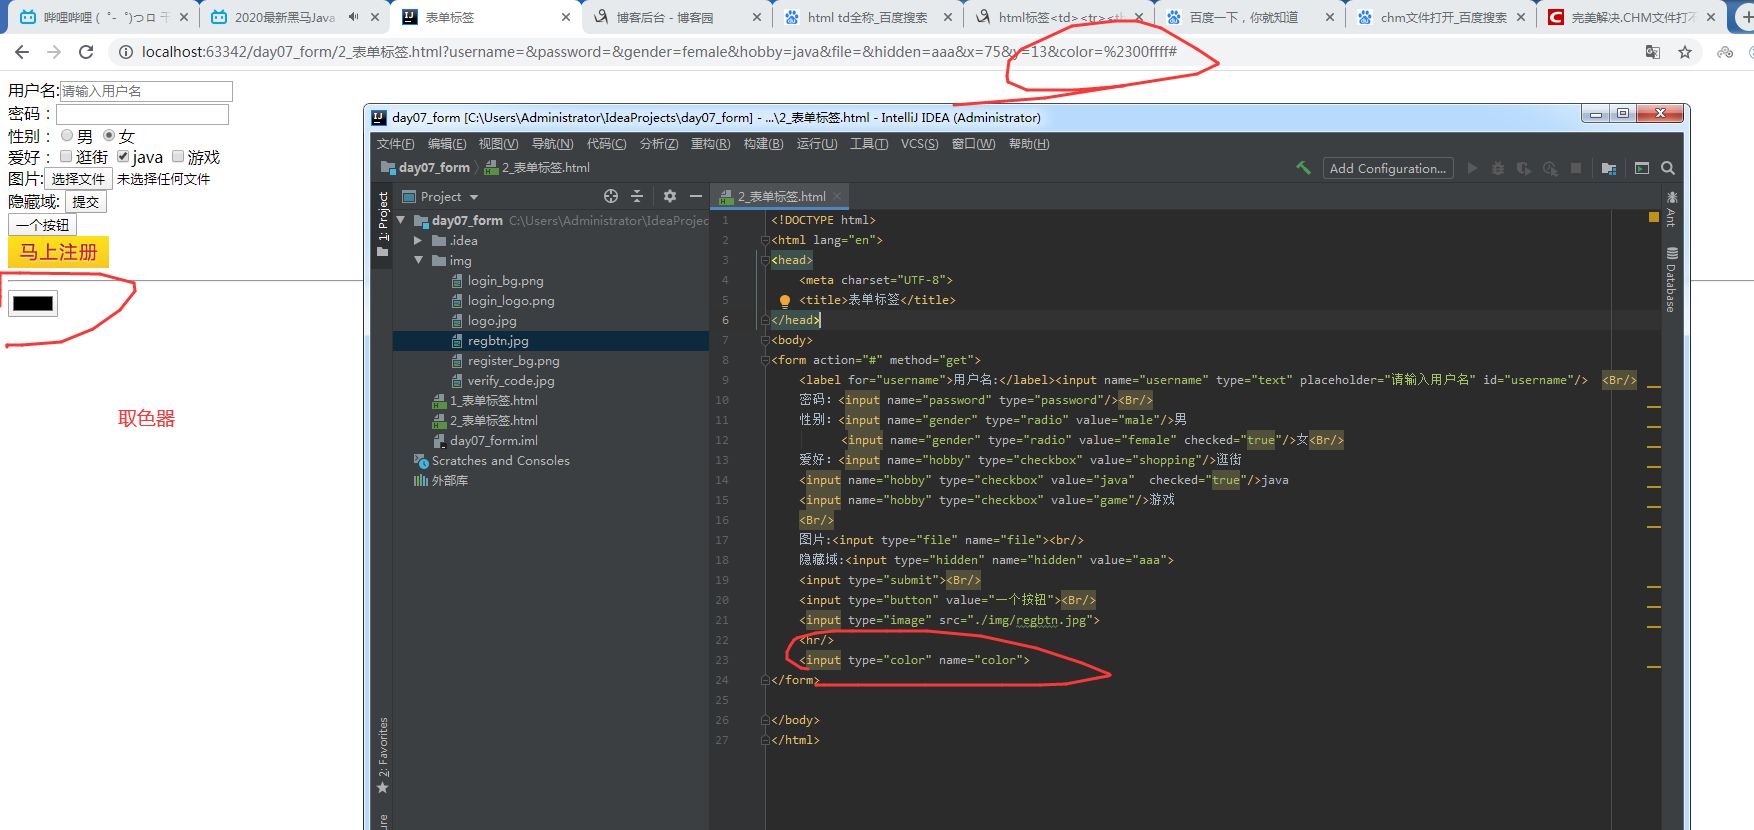This screenshot has height=830, width=1754.
Task: Toggle the 1: Project side tool tab
Action: 382,224
